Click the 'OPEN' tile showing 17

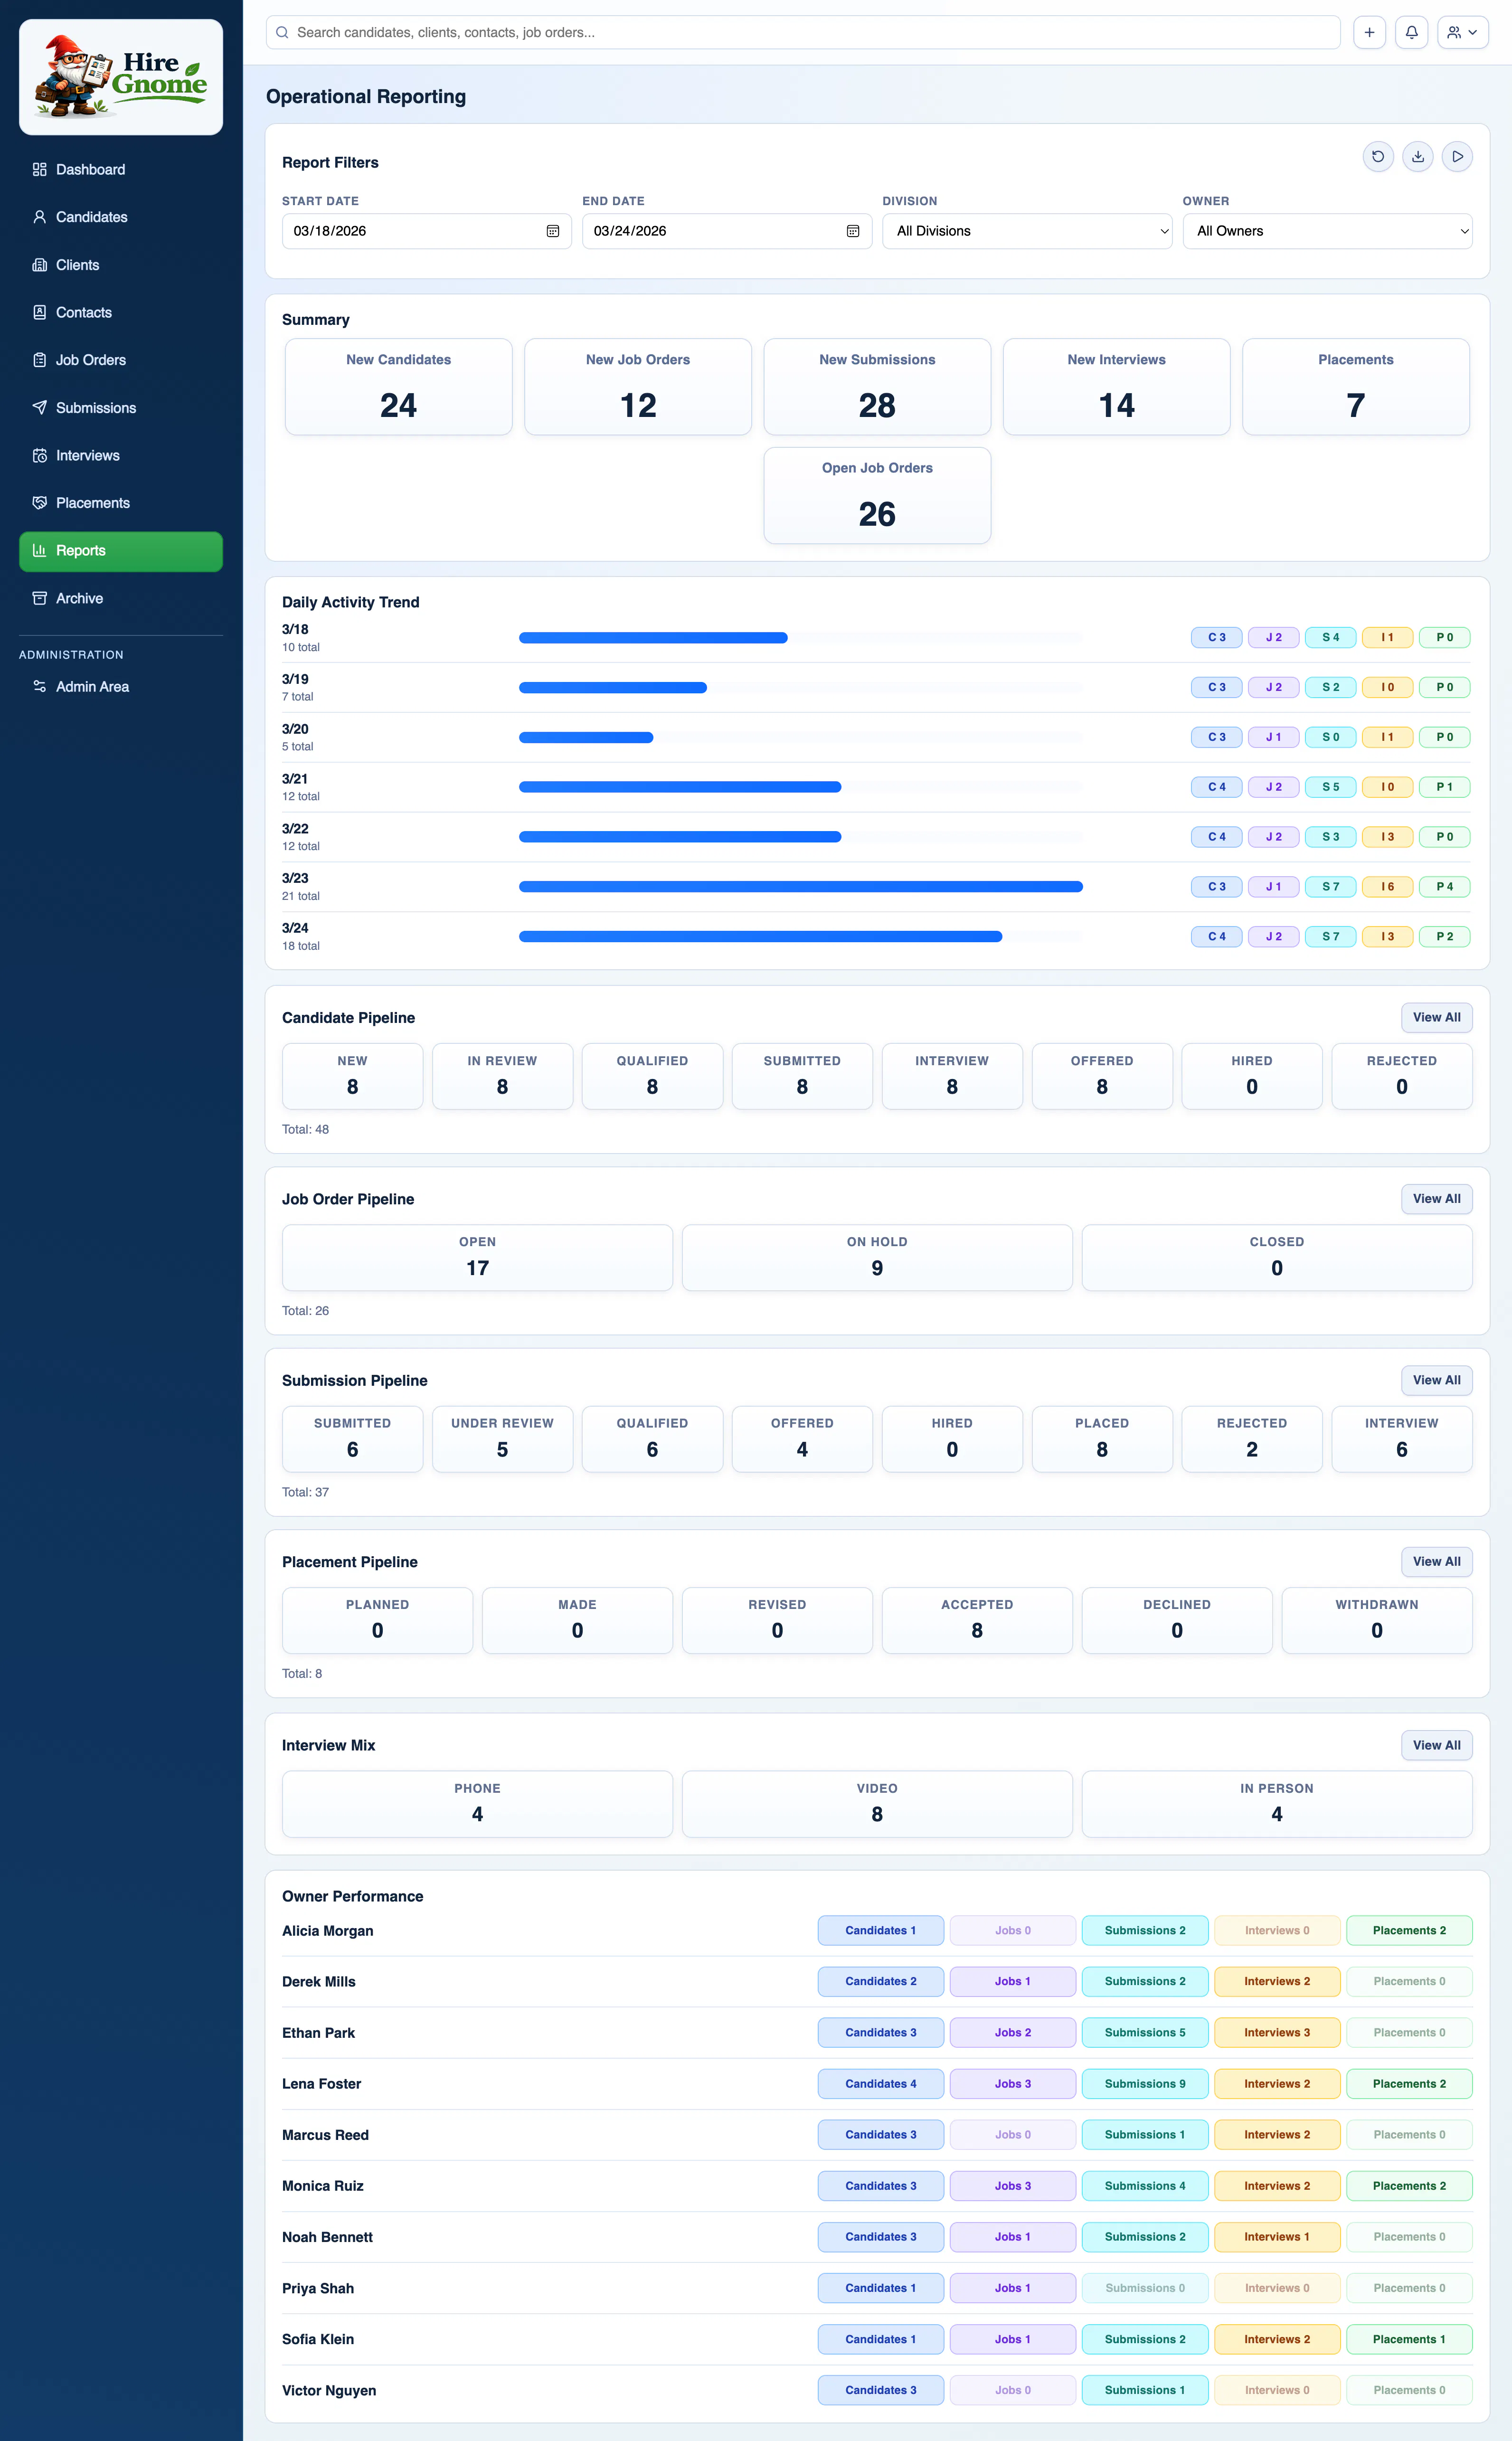477,1258
